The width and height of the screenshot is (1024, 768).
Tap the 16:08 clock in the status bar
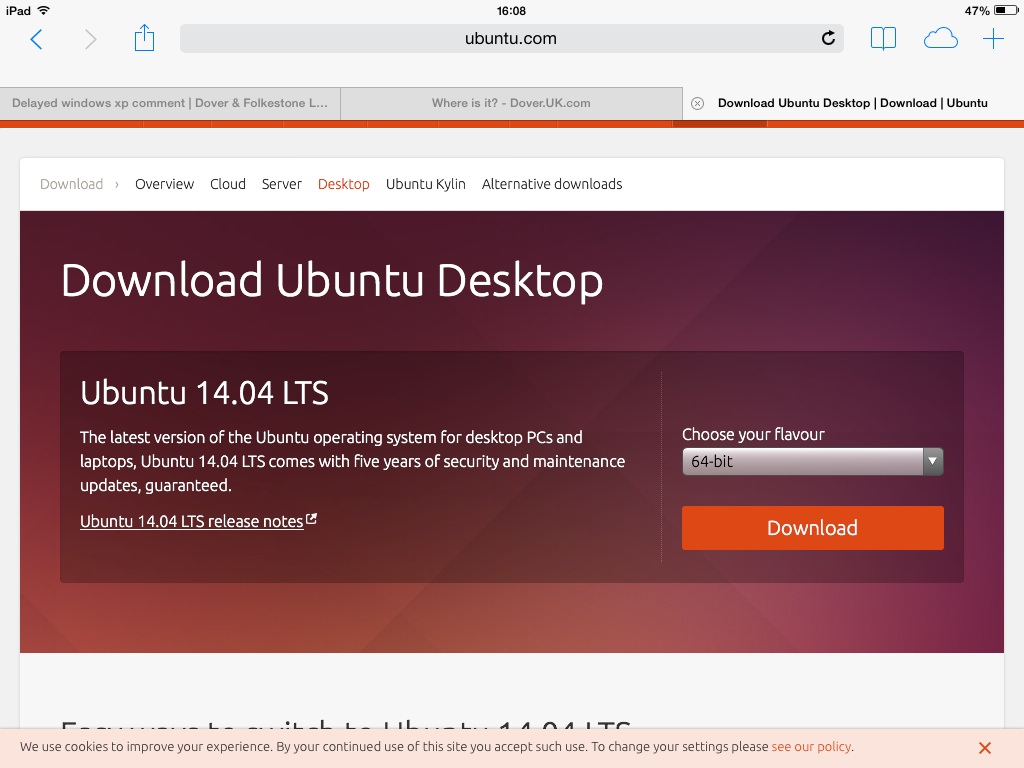point(511,10)
